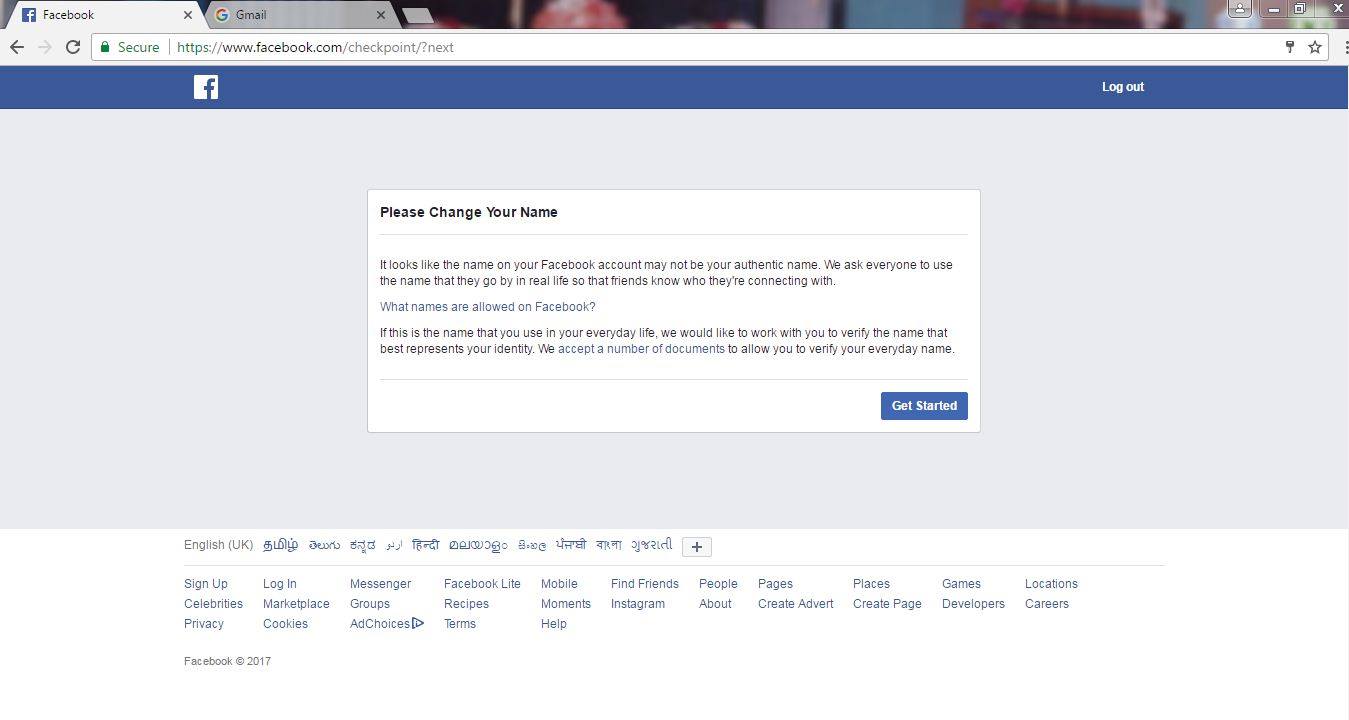
Task: Open AdChoices footer link text
Action: (380, 624)
